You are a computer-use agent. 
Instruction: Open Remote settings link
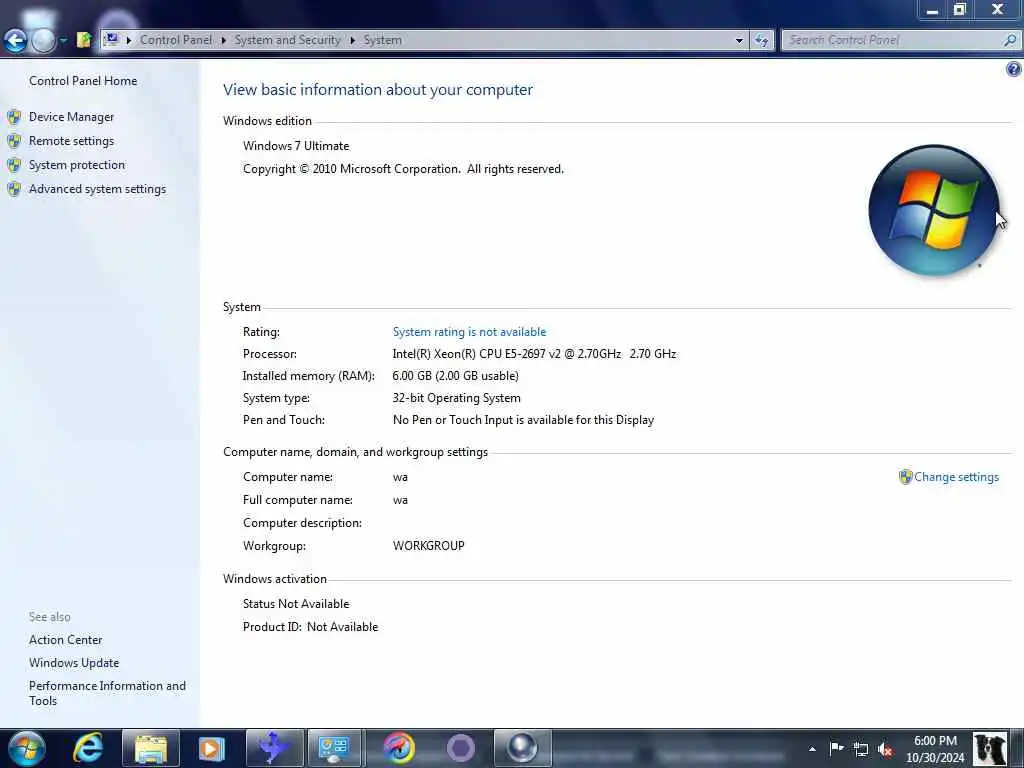tap(71, 141)
